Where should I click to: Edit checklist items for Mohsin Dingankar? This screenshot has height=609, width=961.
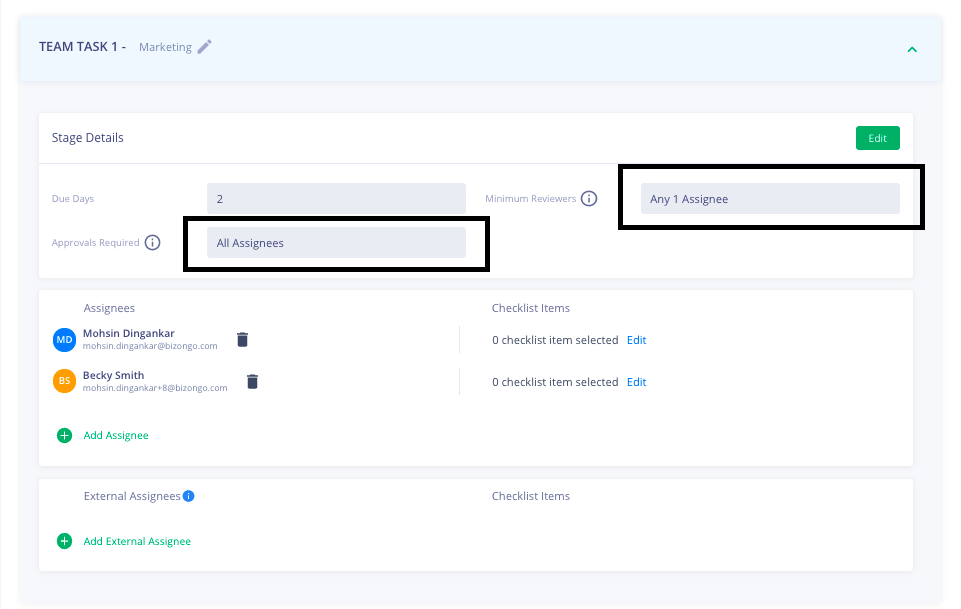coord(636,340)
